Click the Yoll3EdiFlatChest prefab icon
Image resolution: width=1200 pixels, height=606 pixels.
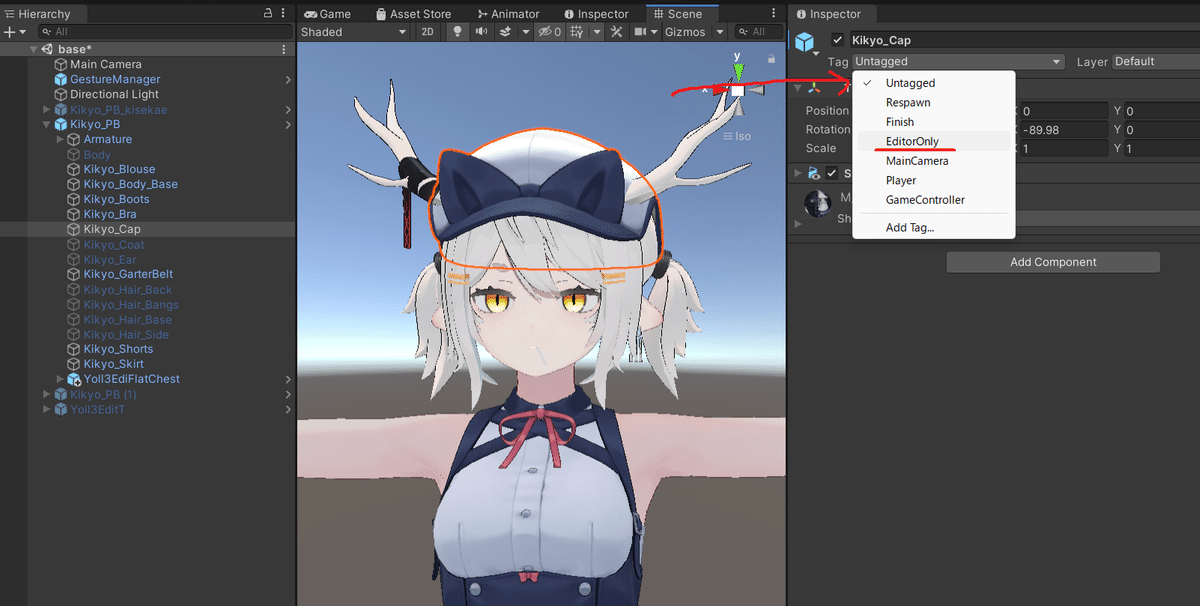point(75,379)
